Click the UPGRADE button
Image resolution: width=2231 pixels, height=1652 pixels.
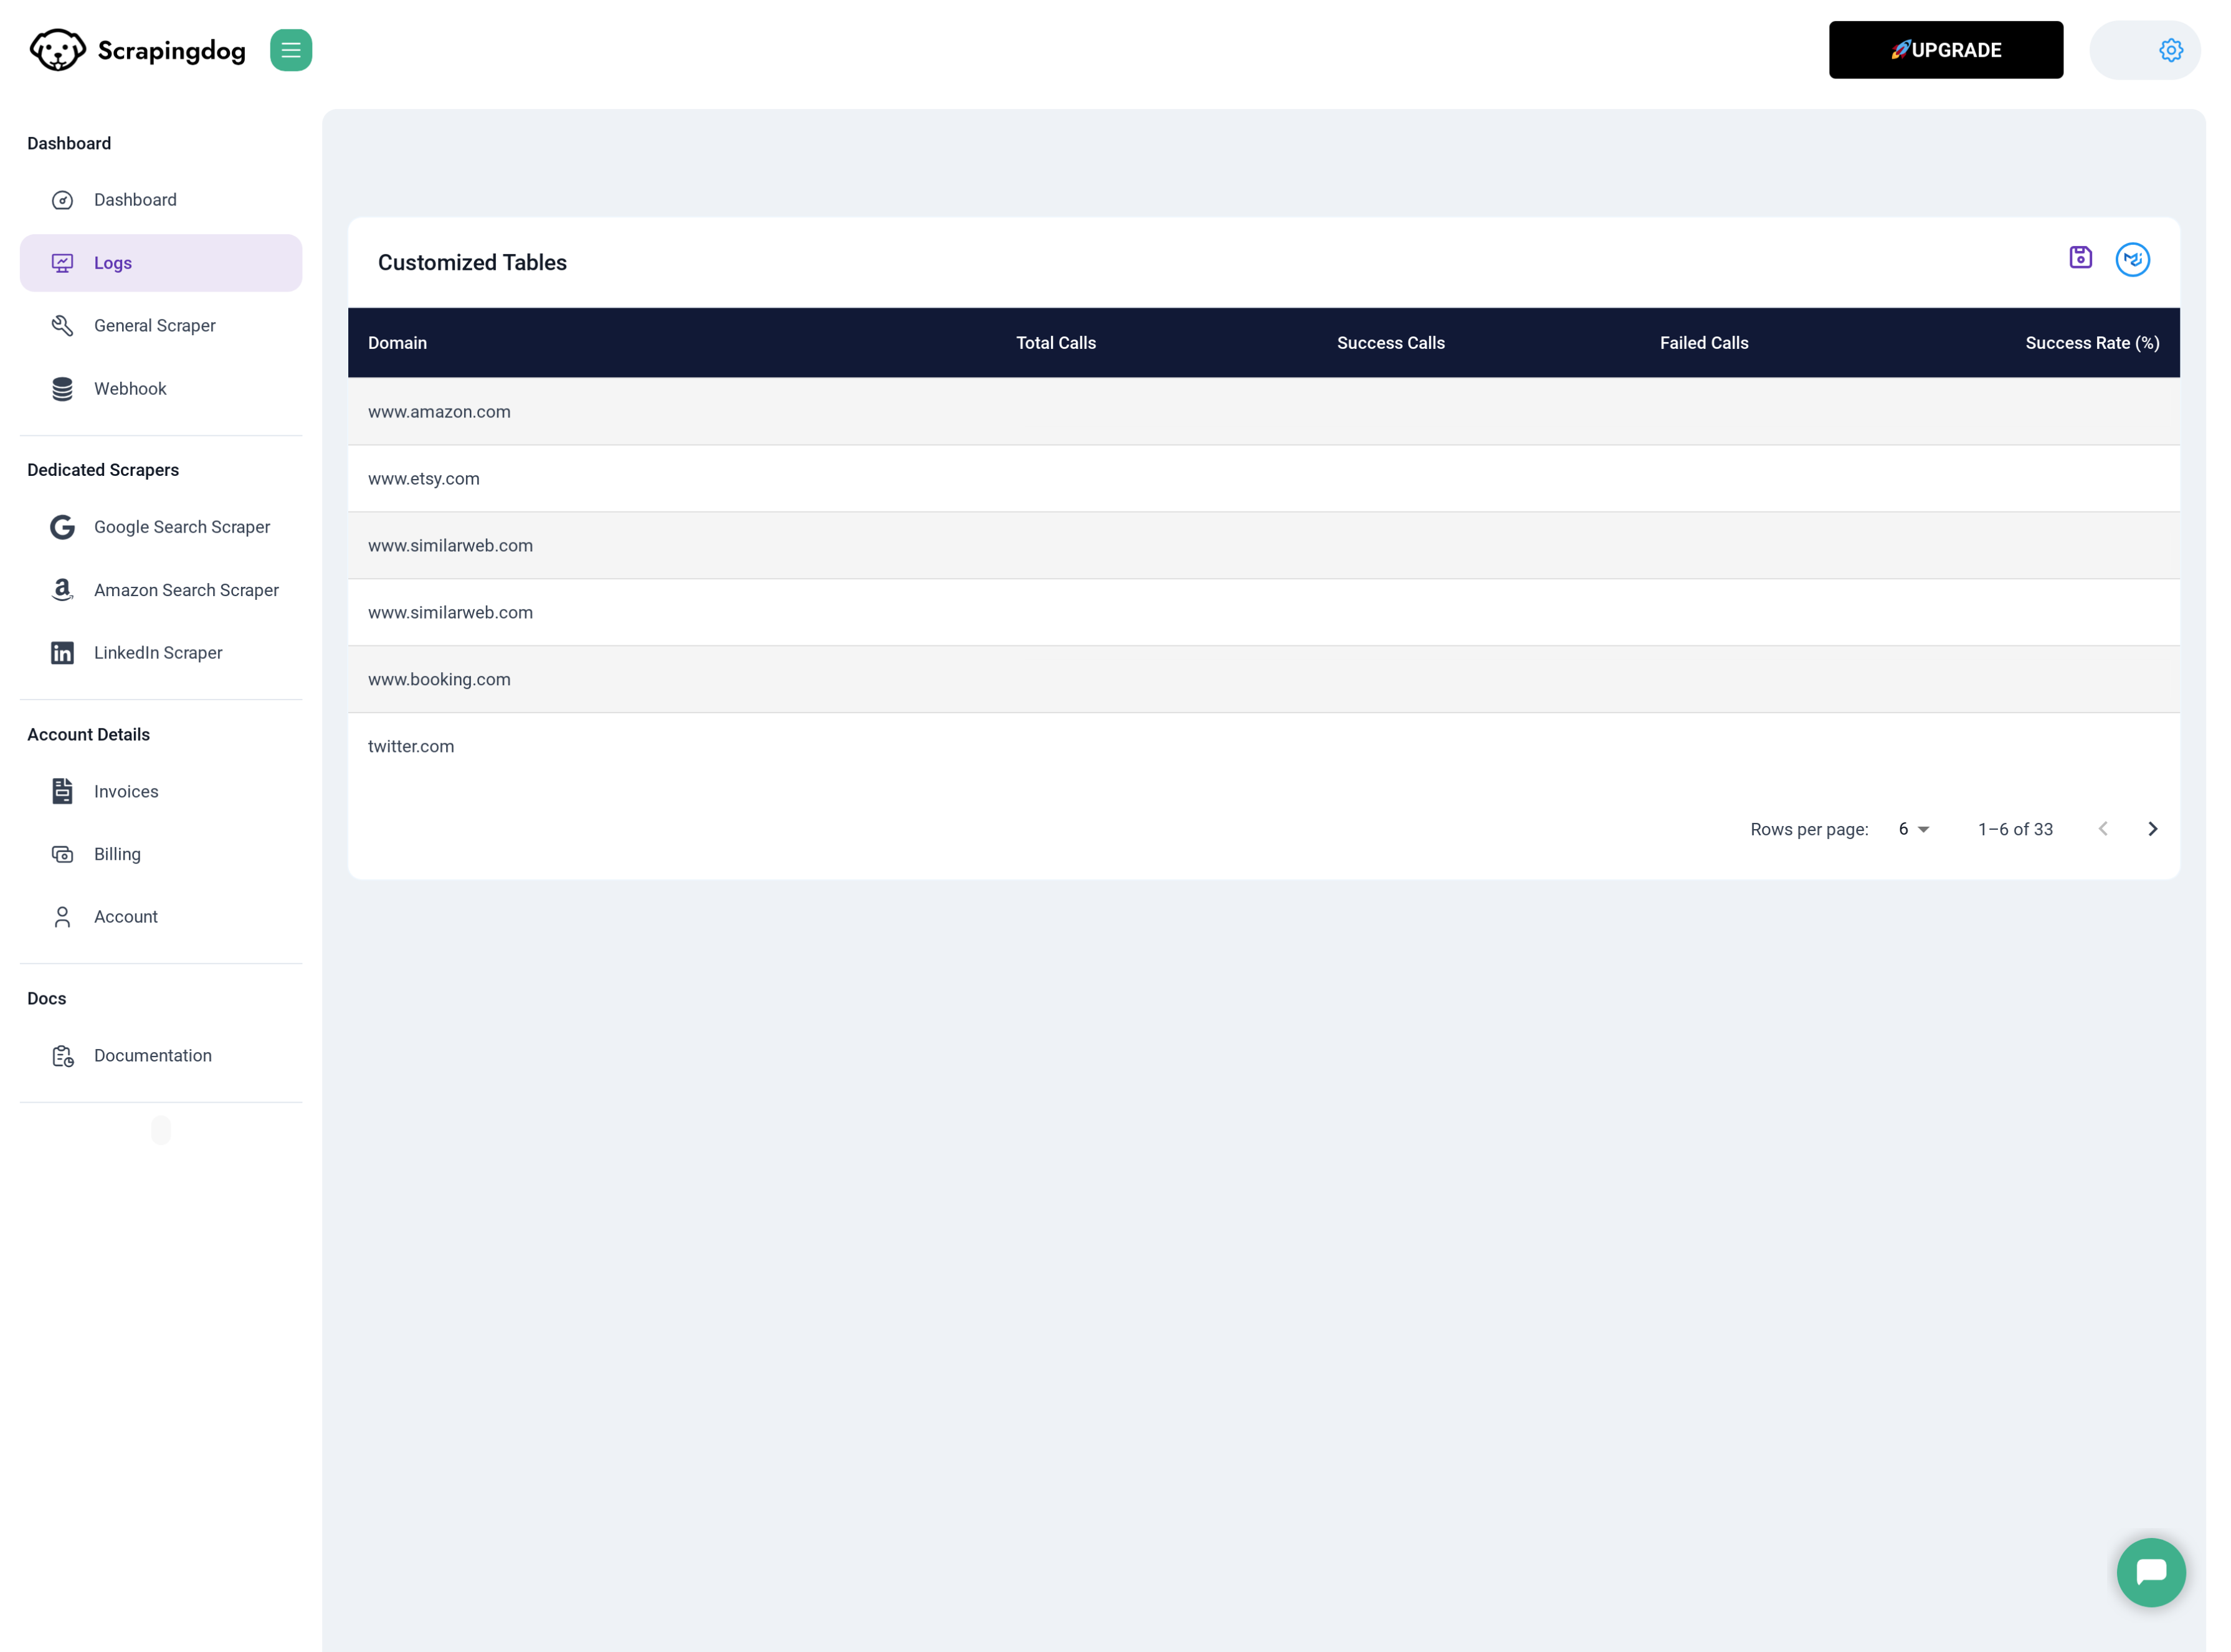1945,50
